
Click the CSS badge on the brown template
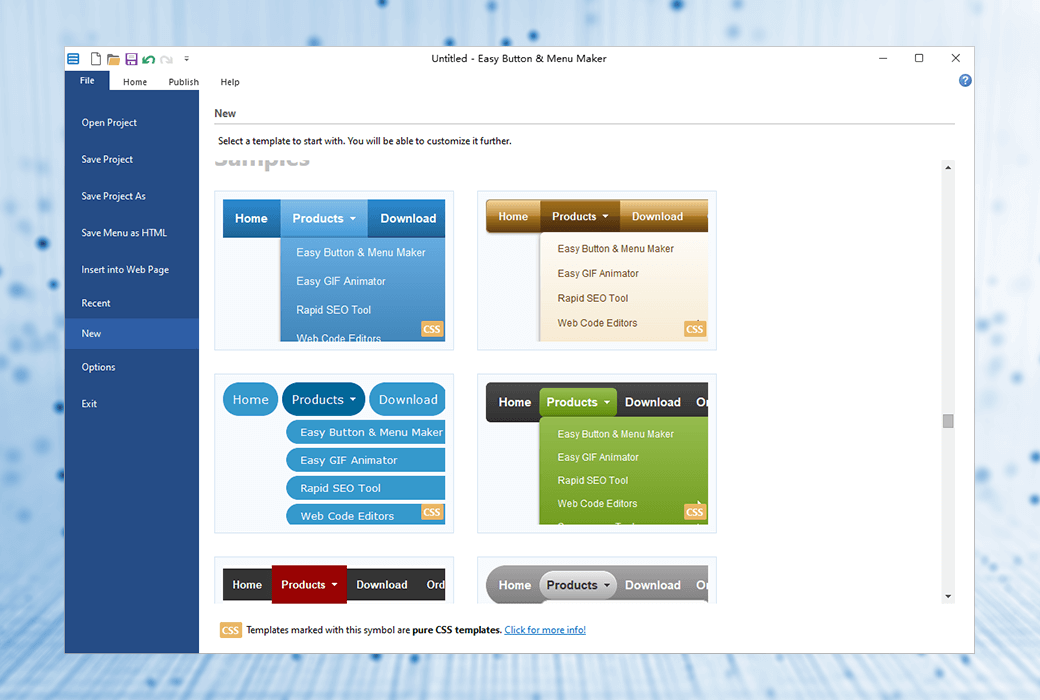point(694,329)
